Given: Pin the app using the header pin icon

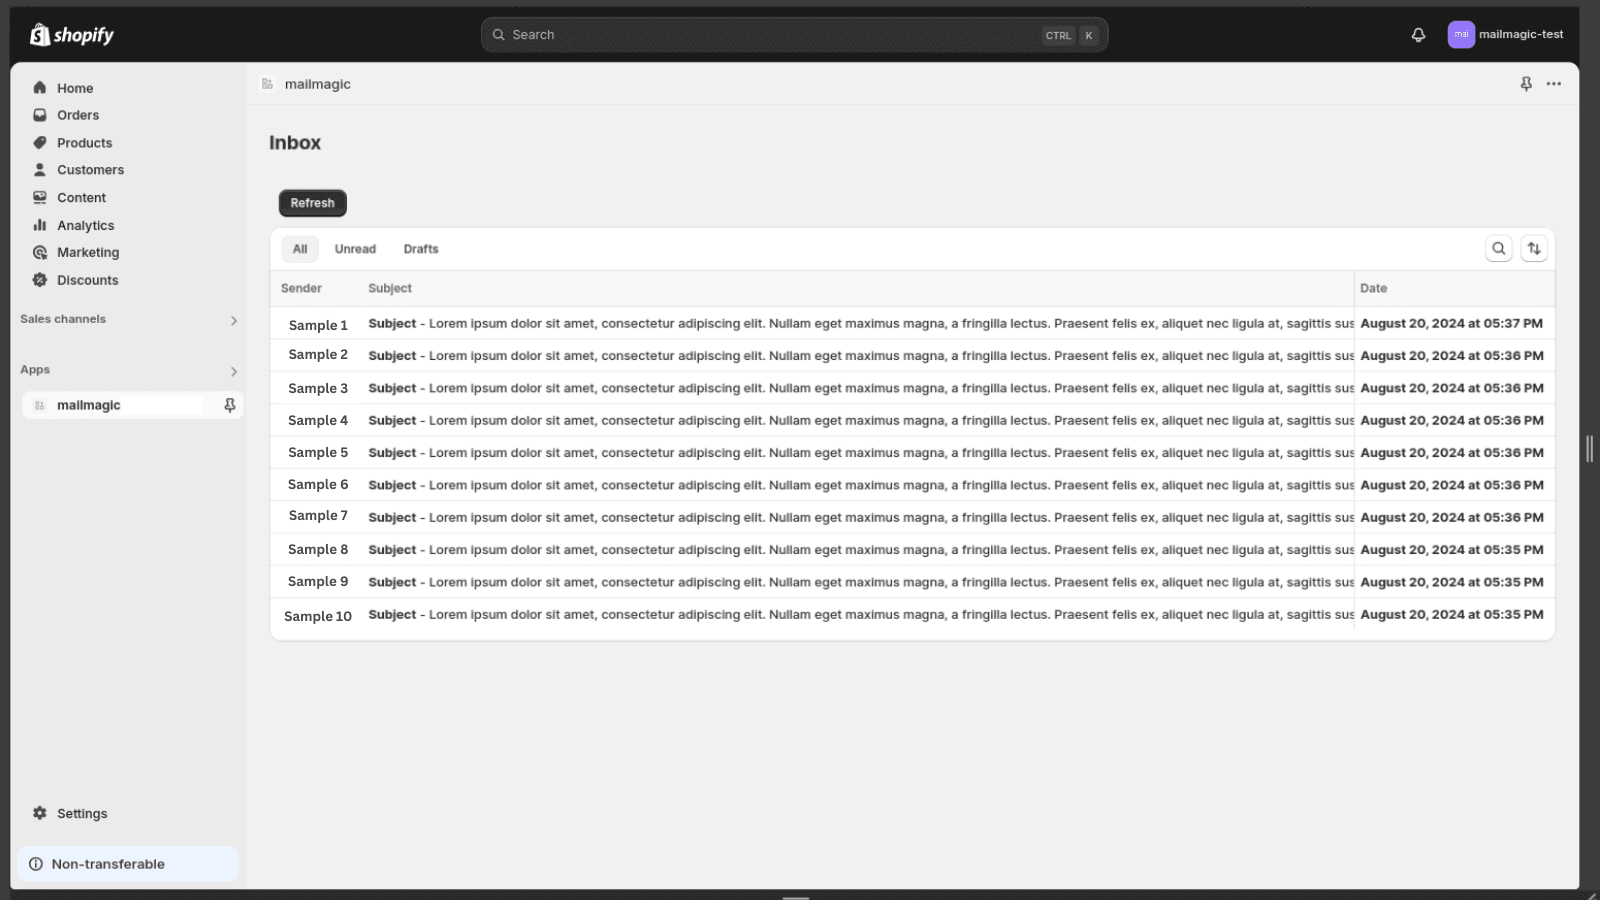Looking at the screenshot, I should pos(1526,84).
